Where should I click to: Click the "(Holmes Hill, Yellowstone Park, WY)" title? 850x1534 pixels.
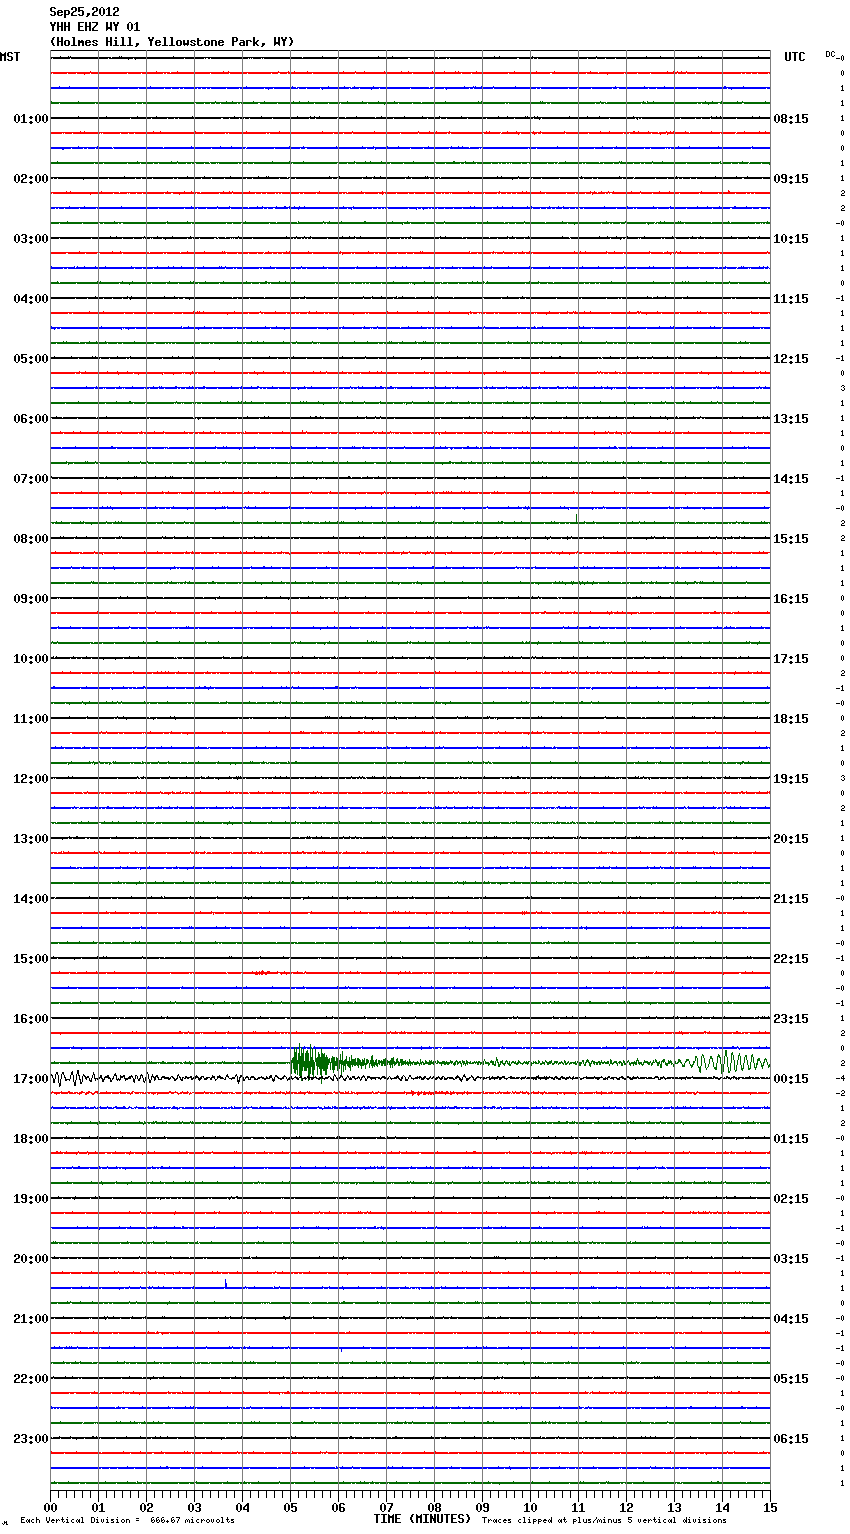point(172,42)
